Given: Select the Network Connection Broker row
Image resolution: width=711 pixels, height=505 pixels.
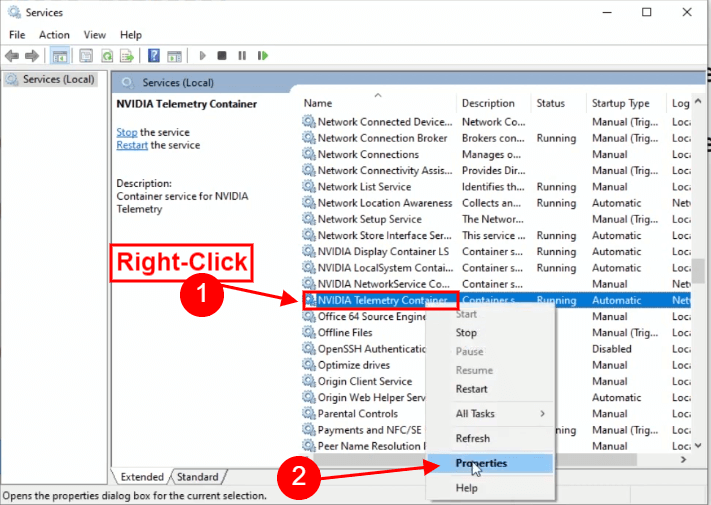Looking at the screenshot, I should (x=496, y=138).
